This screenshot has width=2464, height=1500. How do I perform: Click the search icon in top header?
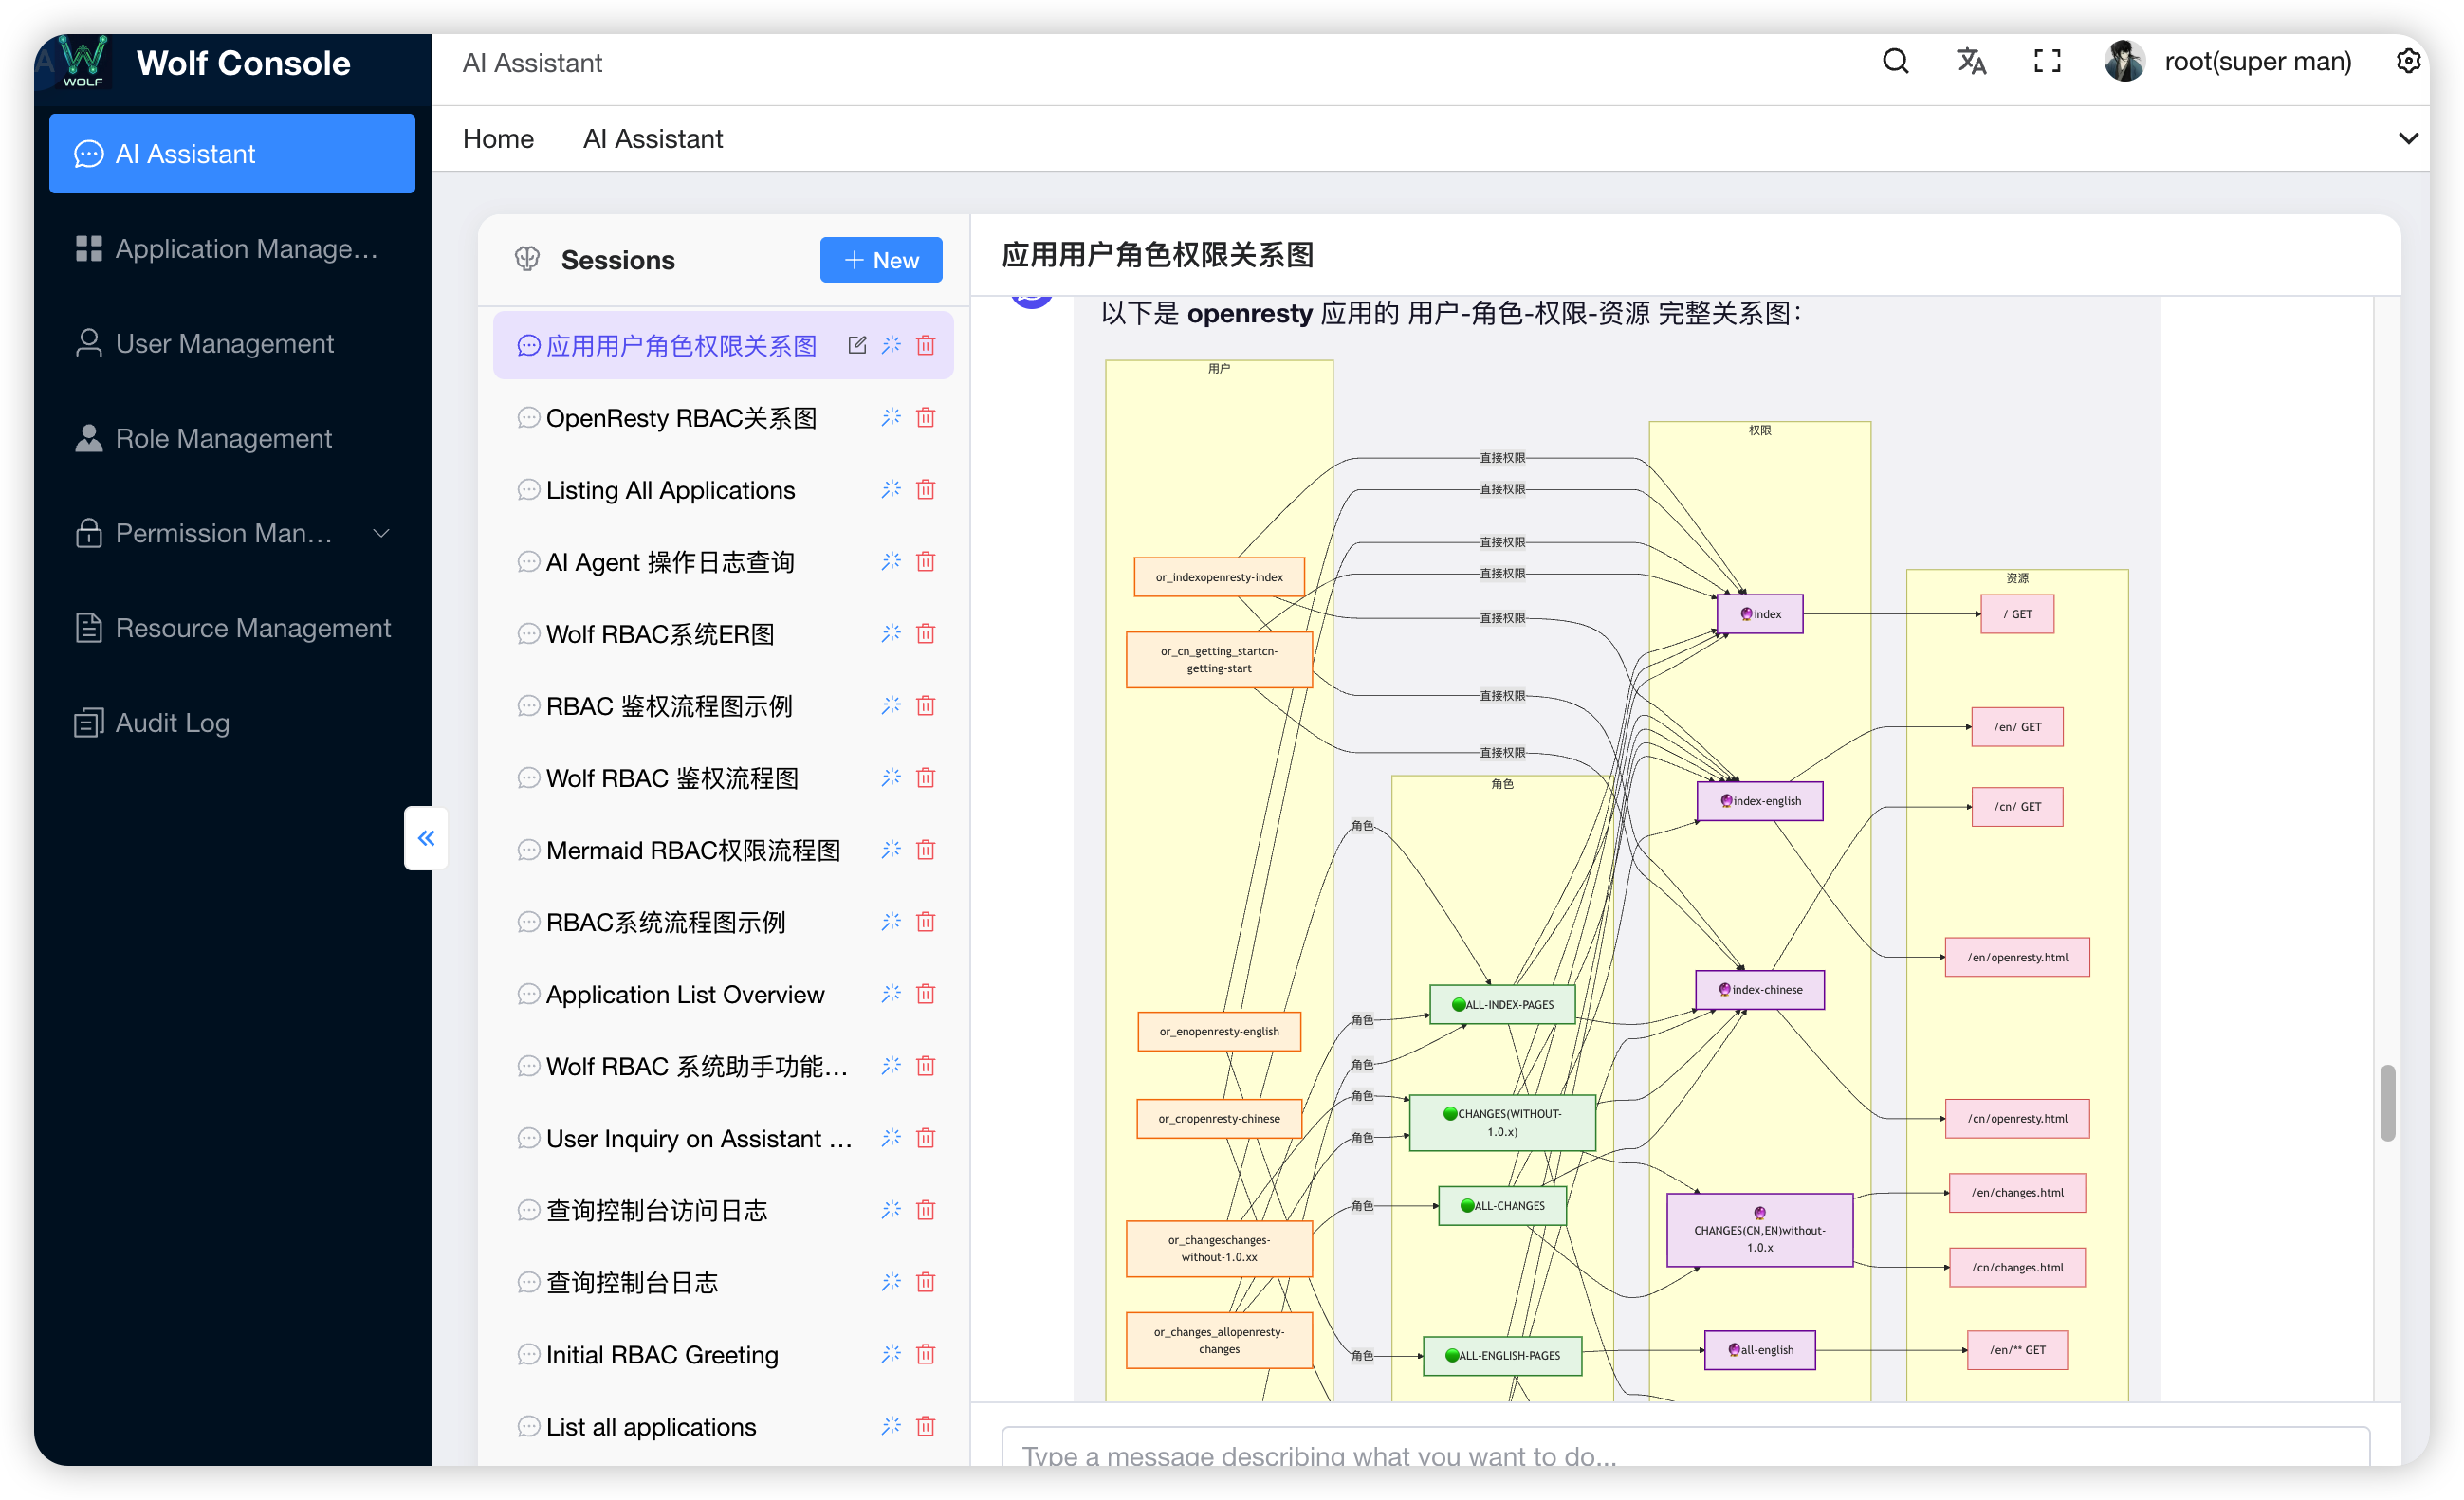click(1895, 62)
